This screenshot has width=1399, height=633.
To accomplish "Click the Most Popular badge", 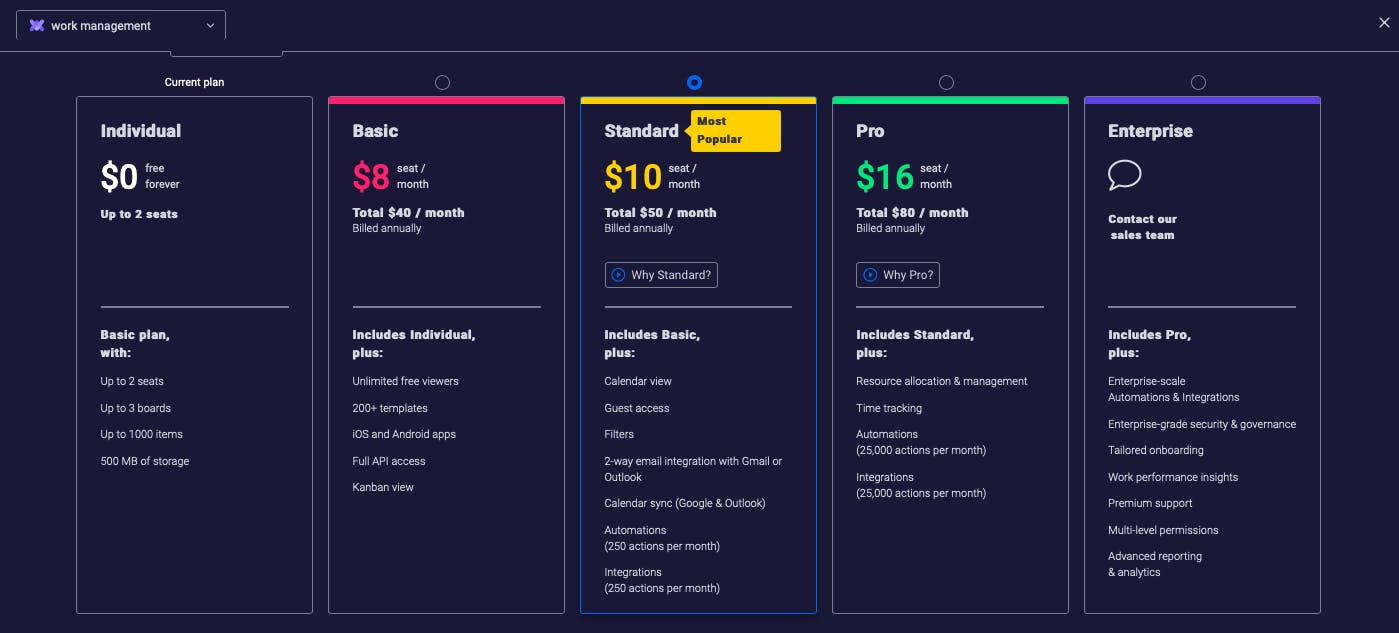I will tap(736, 131).
